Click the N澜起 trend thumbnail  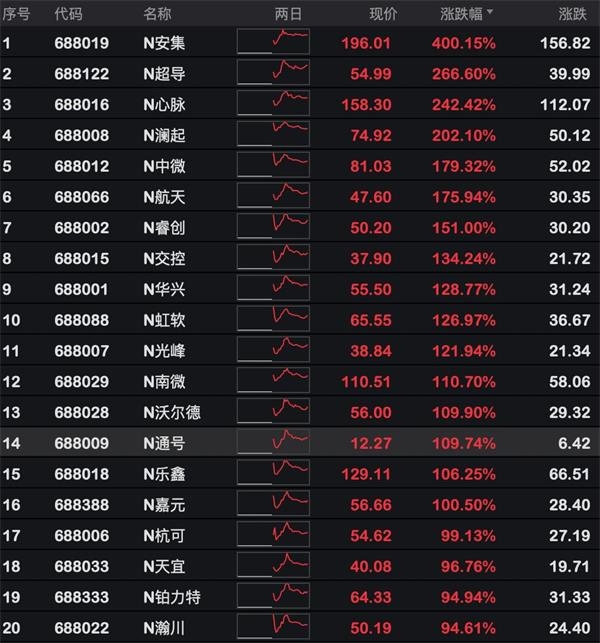273,133
